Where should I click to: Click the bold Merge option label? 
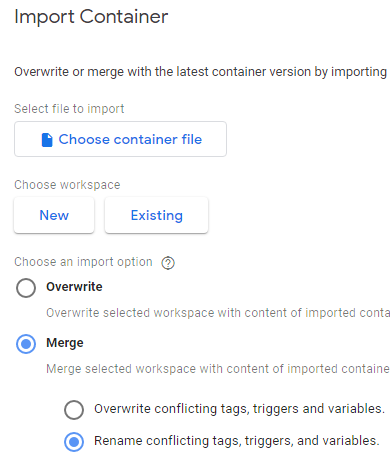click(x=65, y=343)
